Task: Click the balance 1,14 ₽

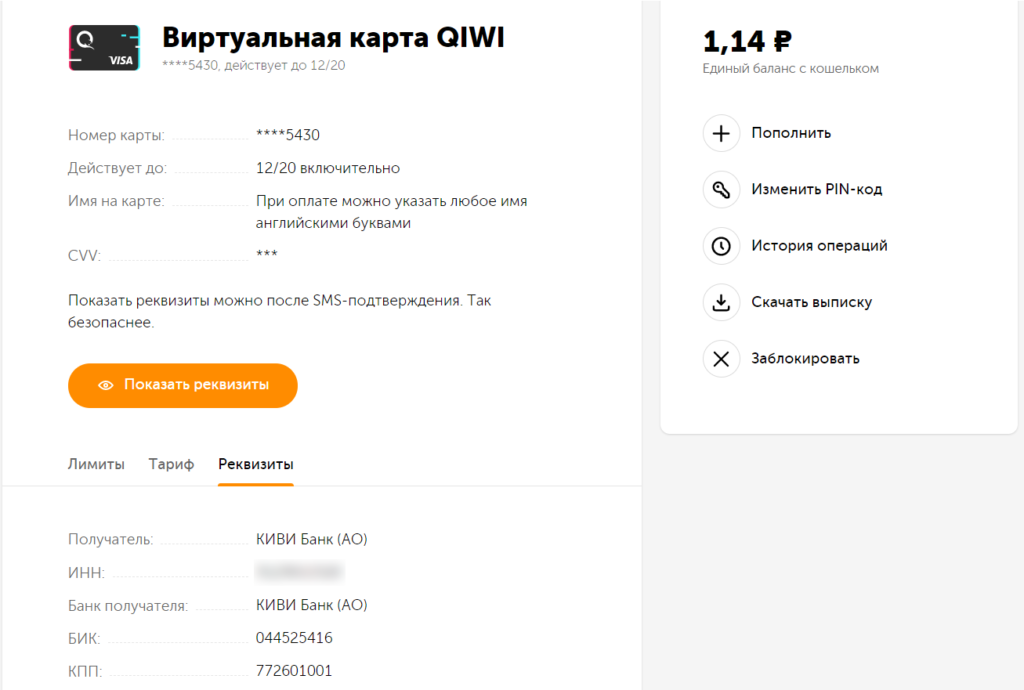Action: coord(747,41)
